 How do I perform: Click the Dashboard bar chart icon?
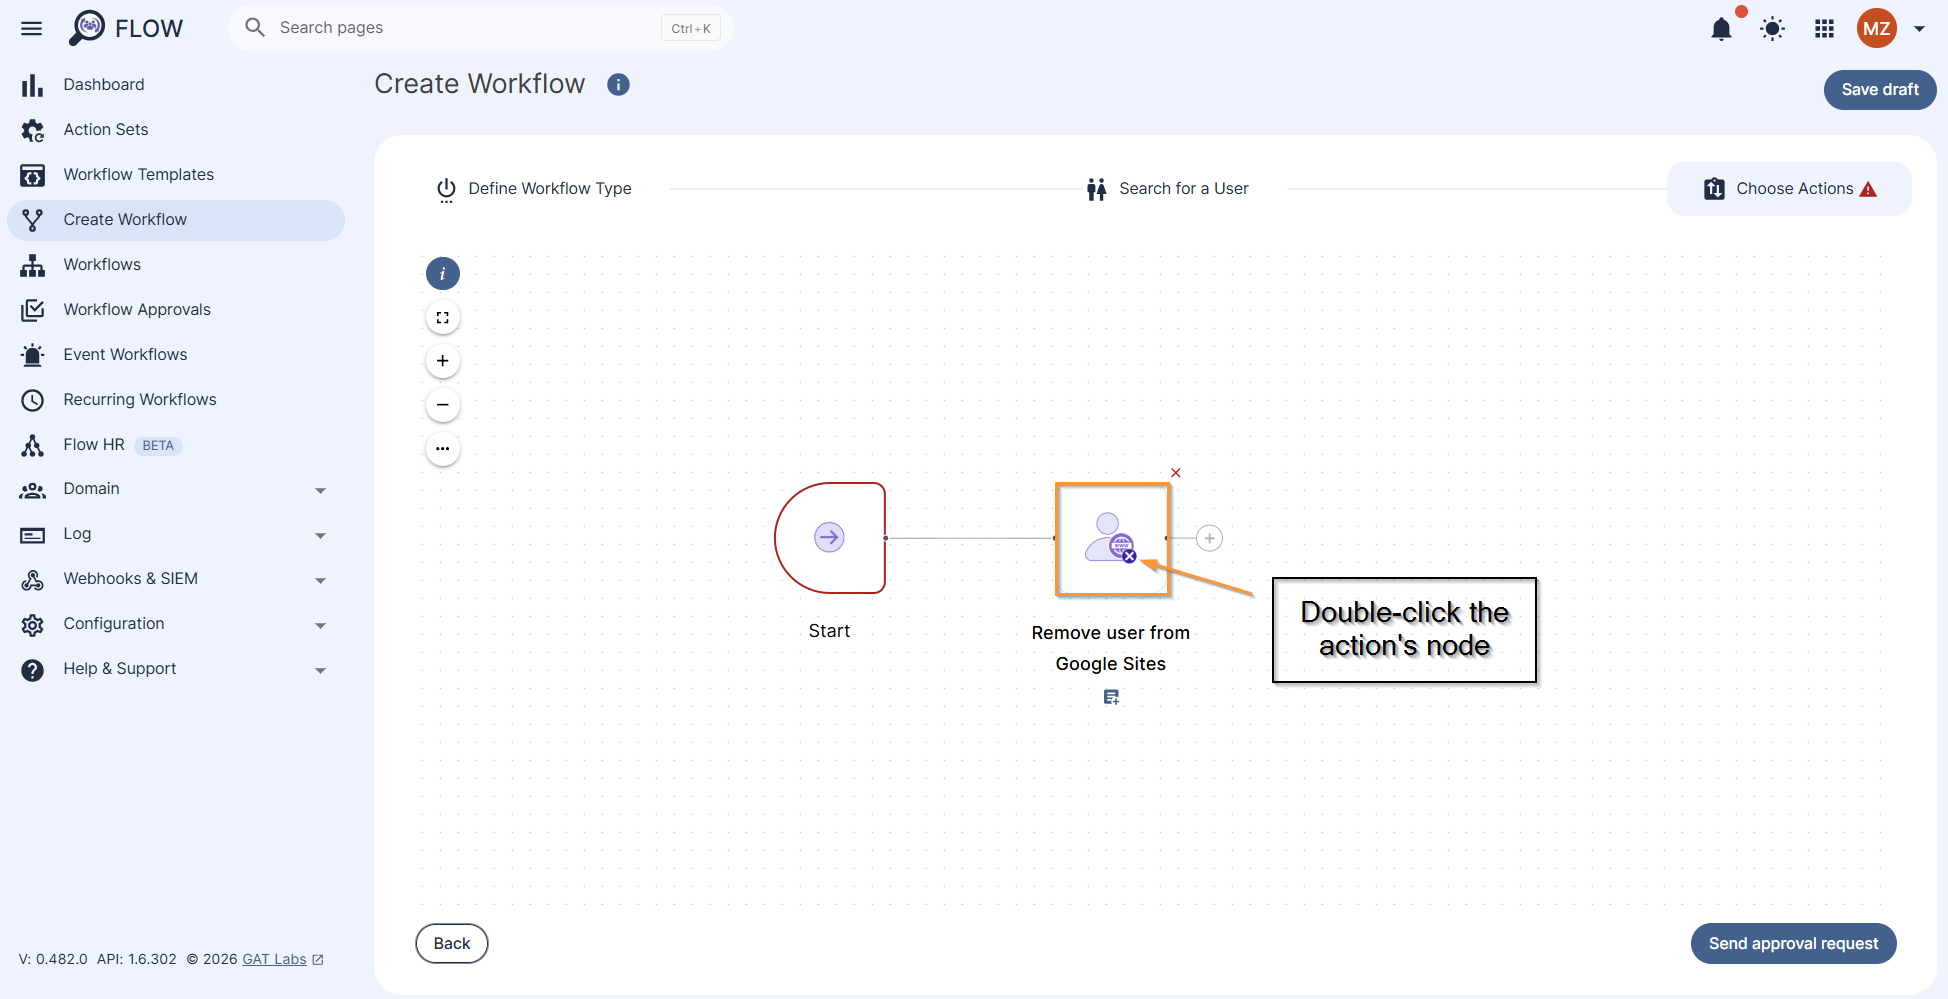pyautogui.click(x=32, y=86)
